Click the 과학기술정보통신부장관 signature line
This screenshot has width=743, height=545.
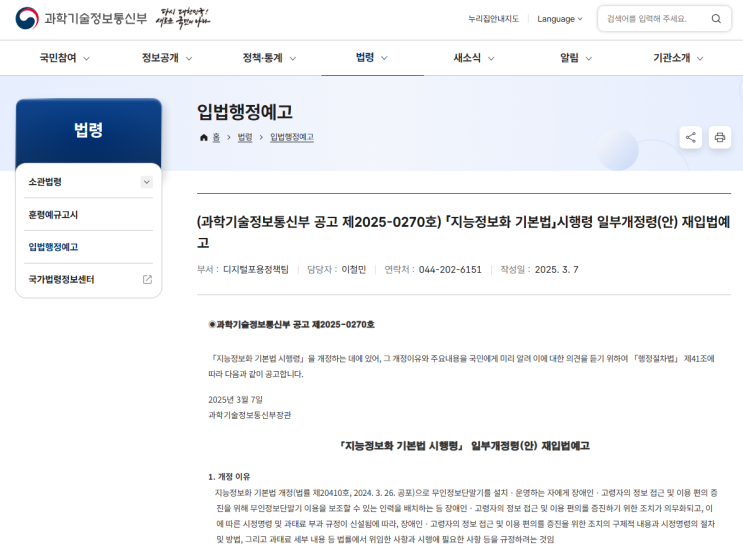click(250, 415)
